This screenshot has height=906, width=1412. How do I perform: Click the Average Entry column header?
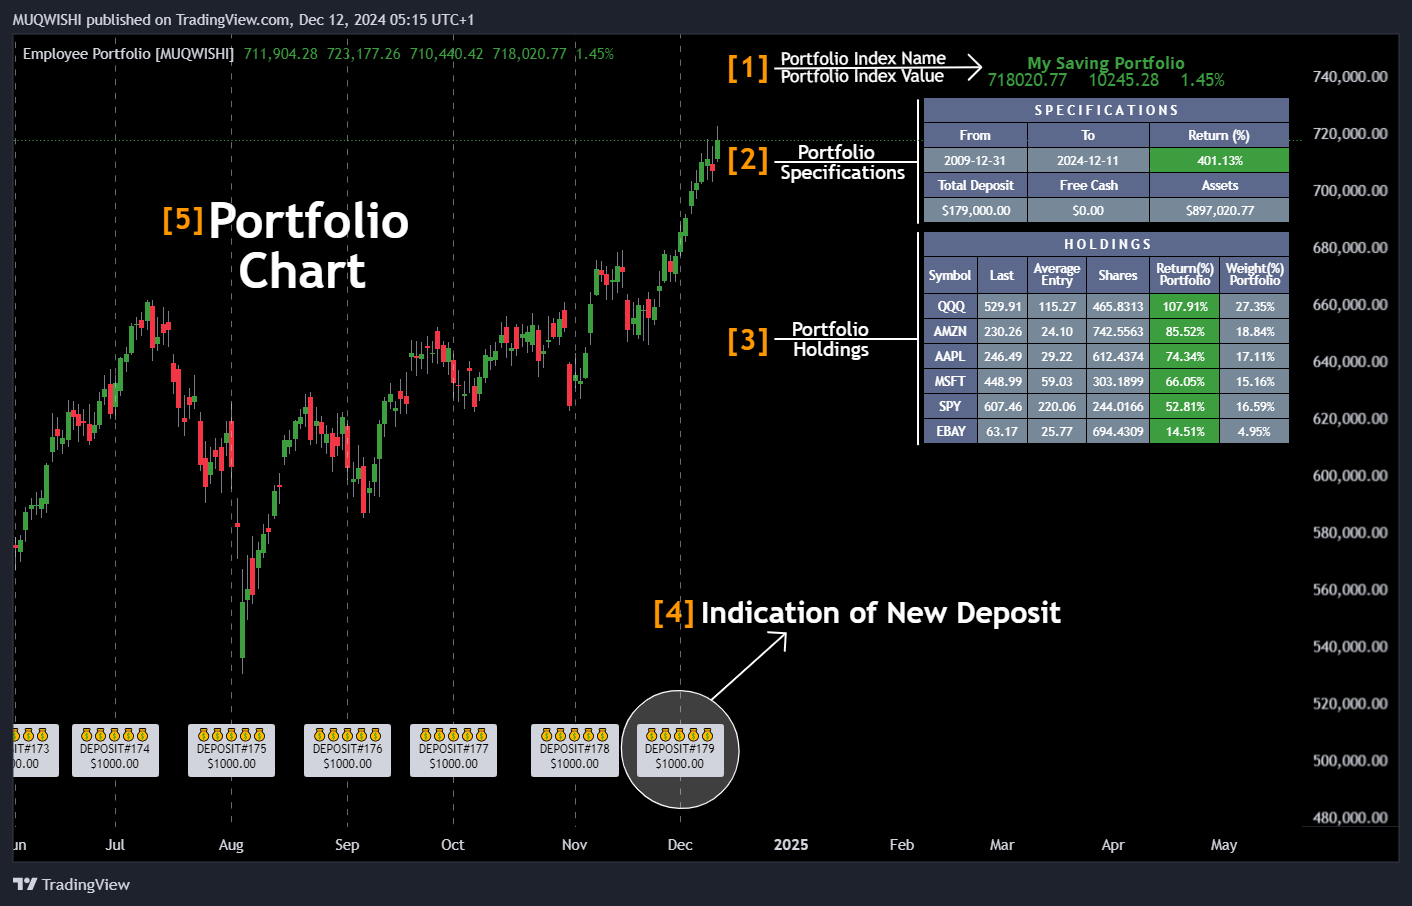(x=1057, y=275)
